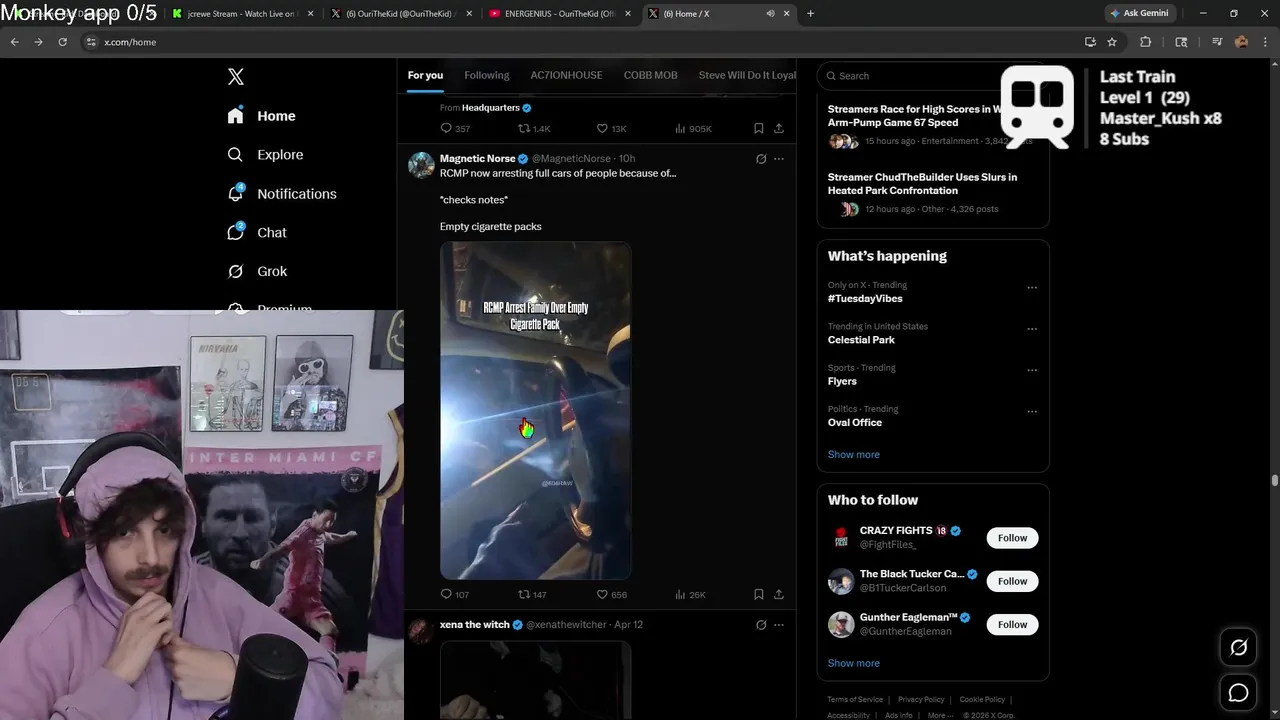Screen dimensions: 1280x720
Task: Open more options on xena the witch post
Action: pyautogui.click(x=779, y=625)
